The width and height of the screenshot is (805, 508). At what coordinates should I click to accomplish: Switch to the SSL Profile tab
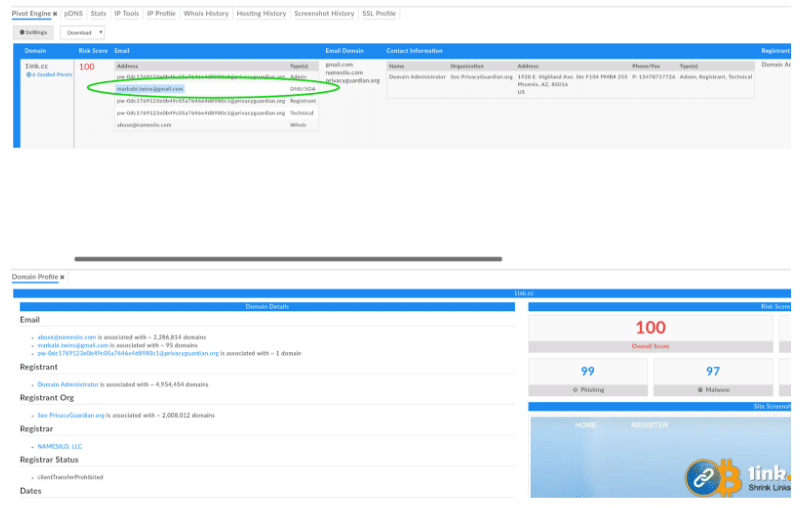point(379,13)
